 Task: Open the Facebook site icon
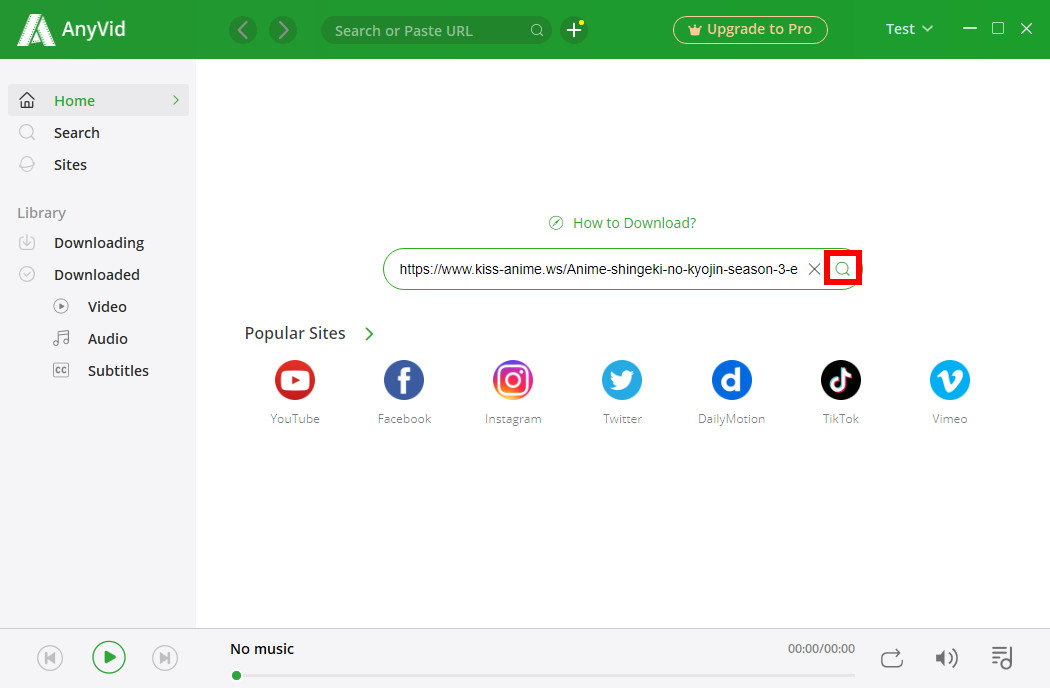tap(404, 381)
